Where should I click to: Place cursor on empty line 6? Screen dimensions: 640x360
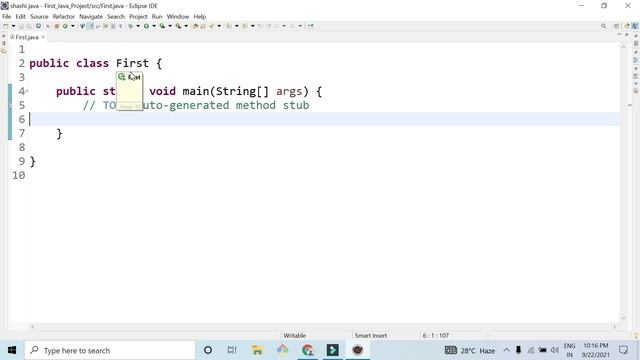(324, 119)
